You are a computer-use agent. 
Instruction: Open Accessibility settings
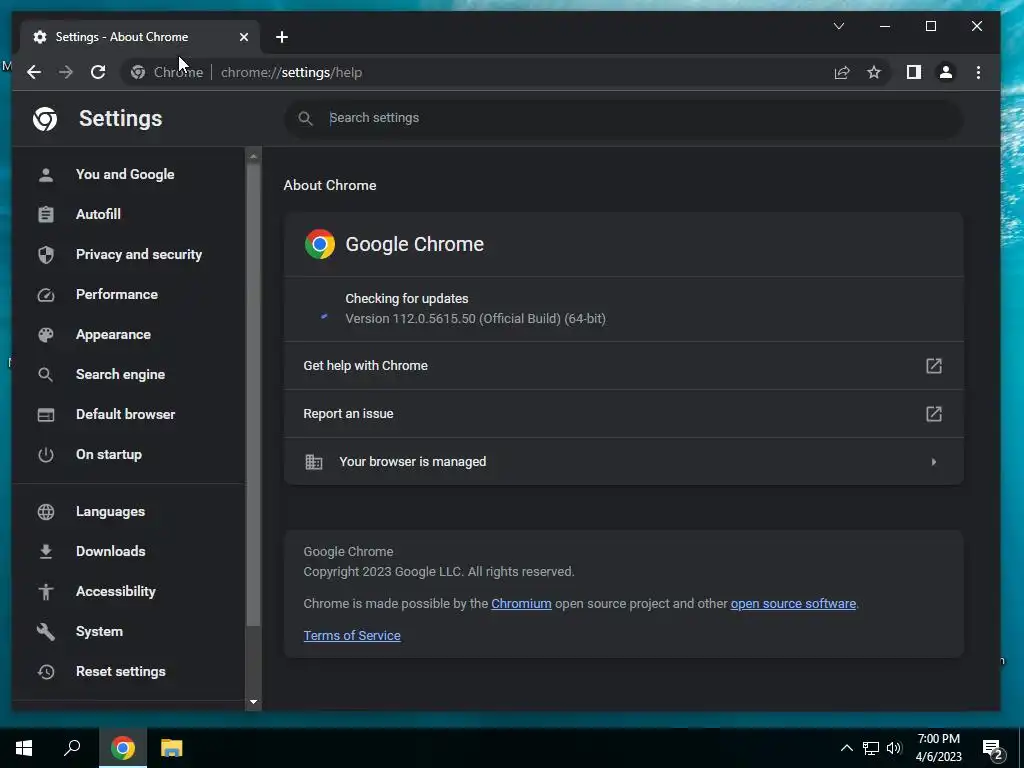(116, 592)
